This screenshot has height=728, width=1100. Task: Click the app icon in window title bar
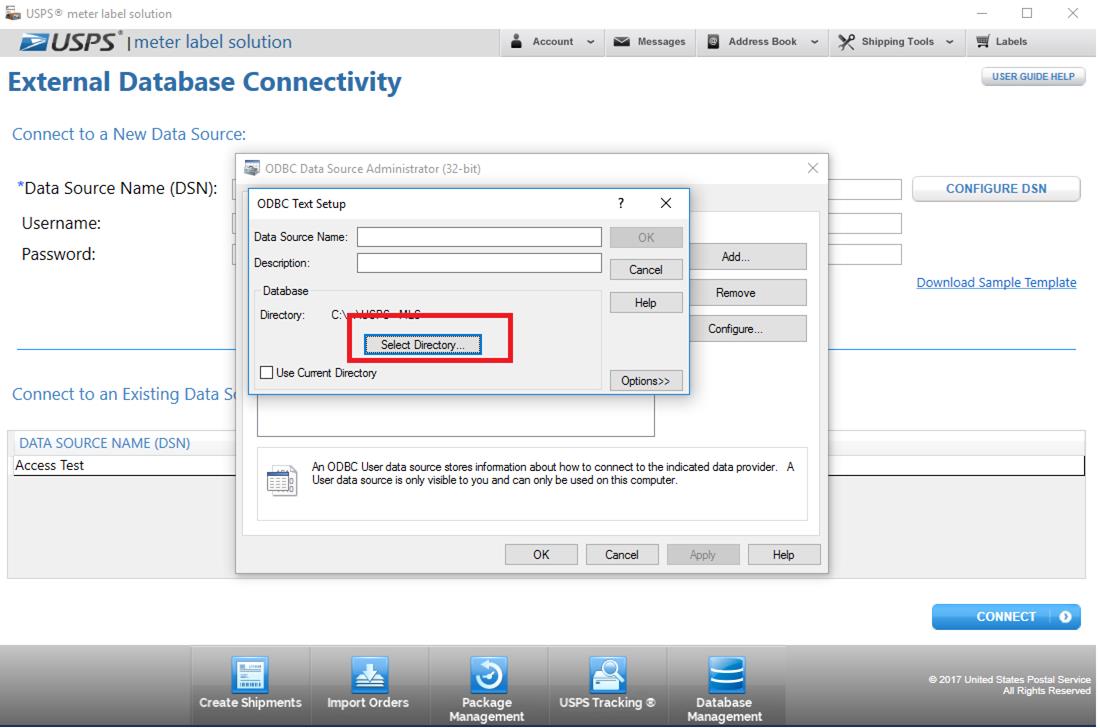[13, 13]
